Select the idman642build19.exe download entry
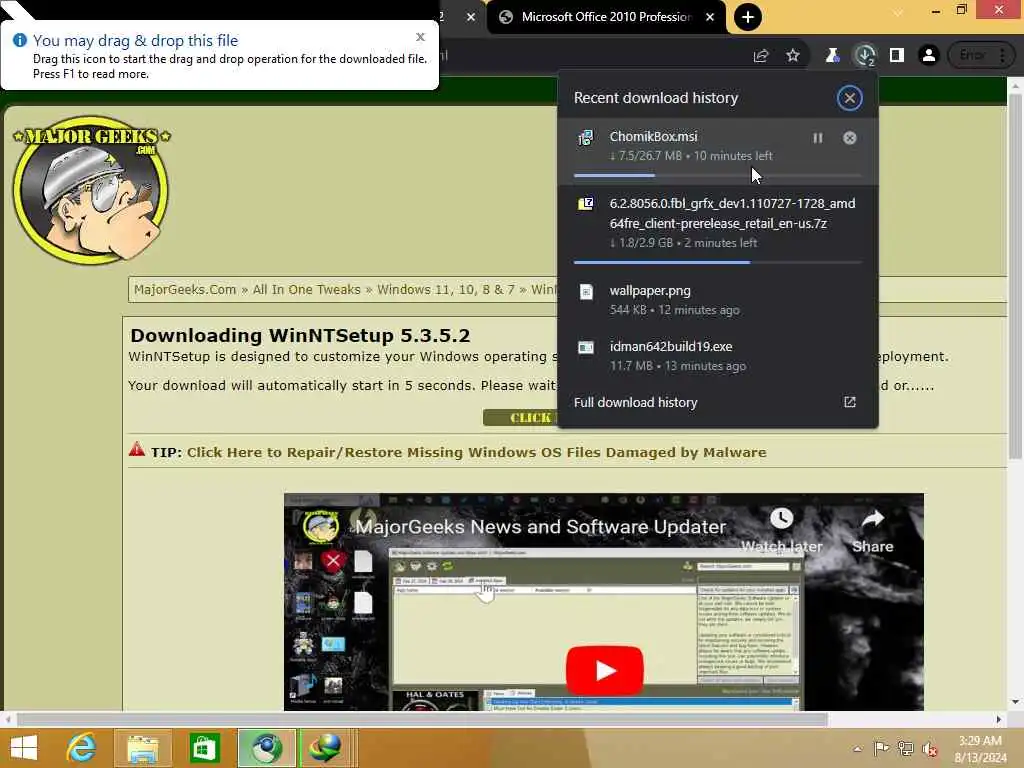 click(718, 356)
